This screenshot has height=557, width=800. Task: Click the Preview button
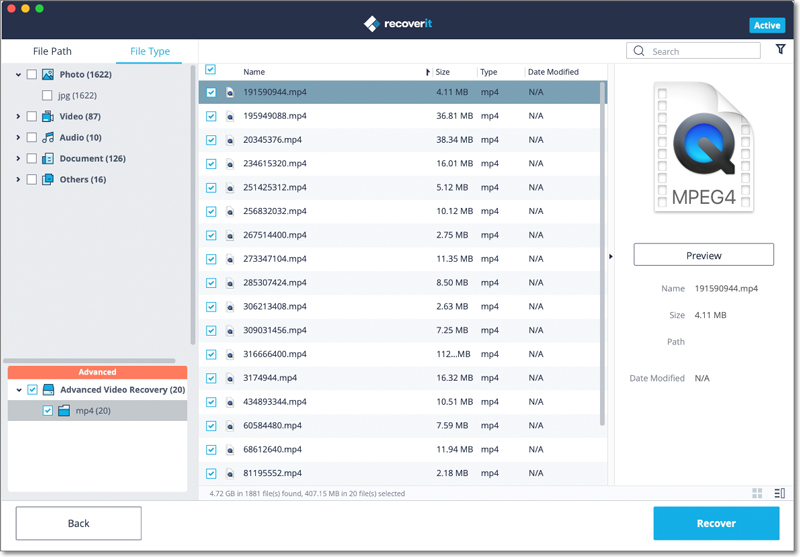(704, 255)
